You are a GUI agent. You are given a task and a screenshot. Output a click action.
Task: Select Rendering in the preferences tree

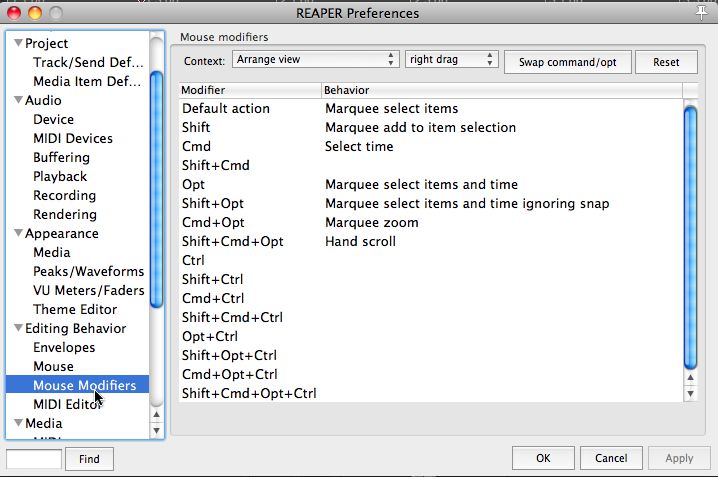click(65, 214)
